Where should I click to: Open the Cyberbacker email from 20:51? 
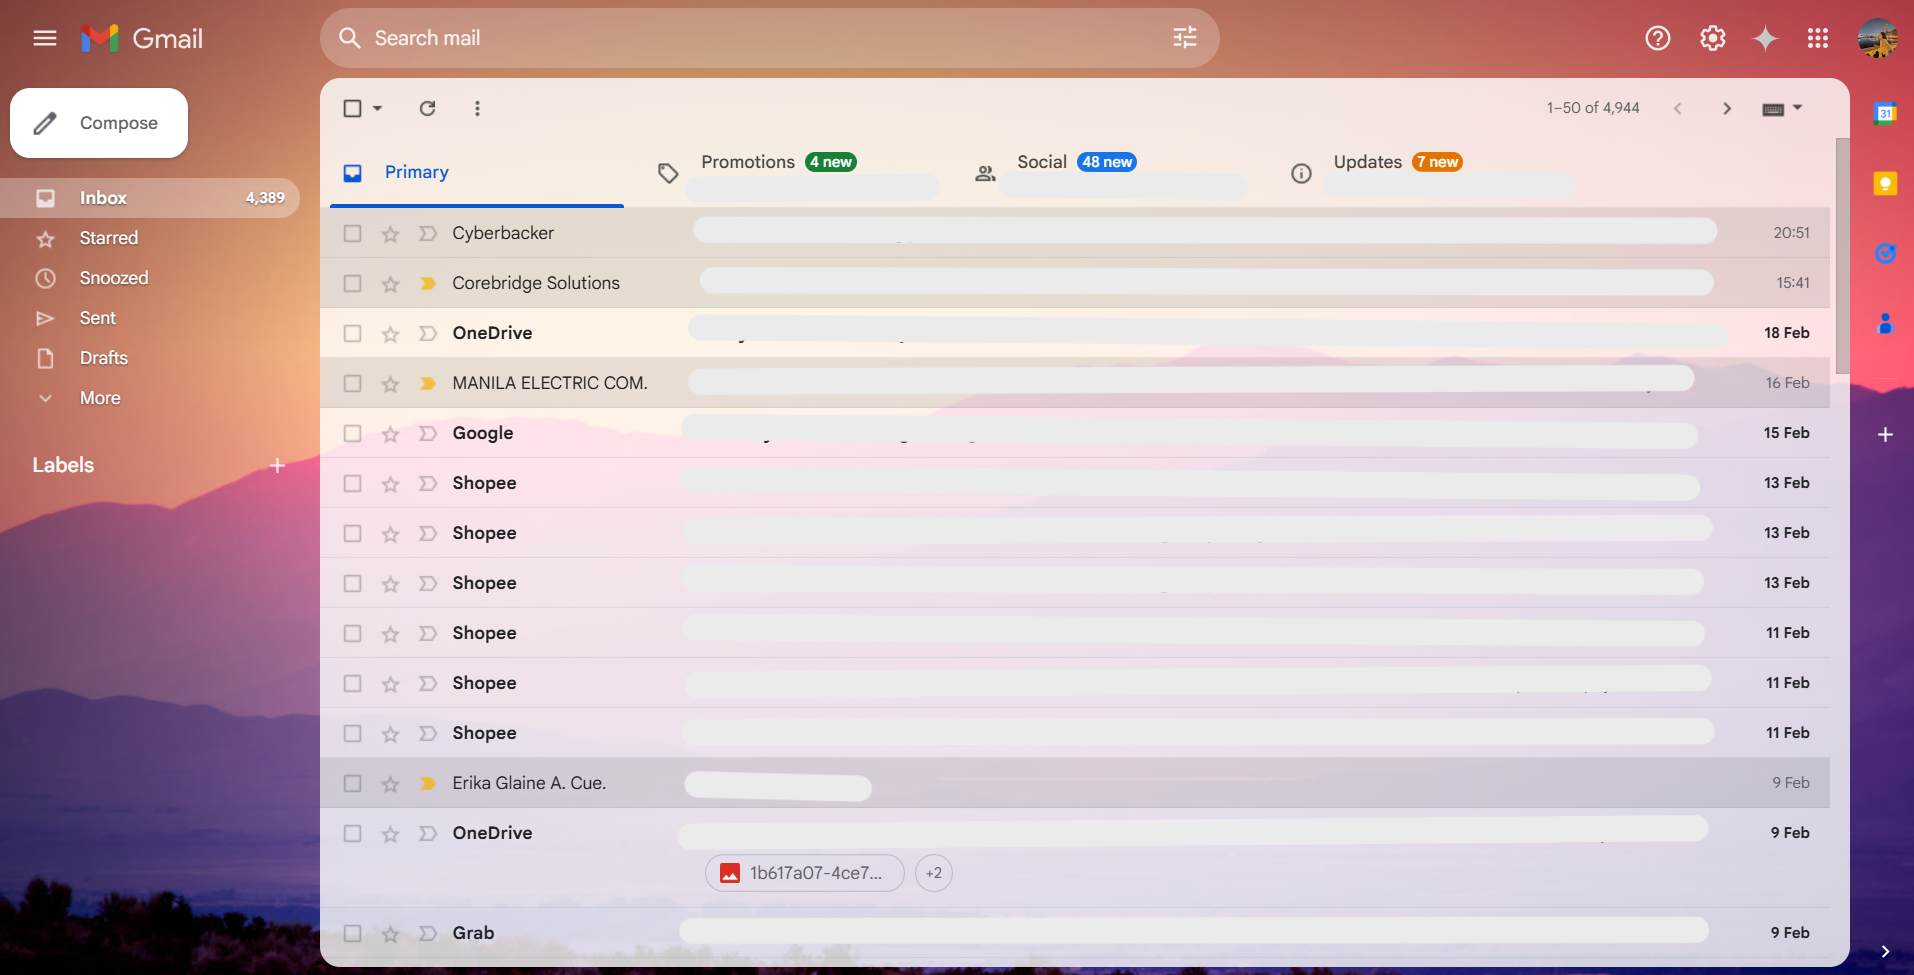1075,233
